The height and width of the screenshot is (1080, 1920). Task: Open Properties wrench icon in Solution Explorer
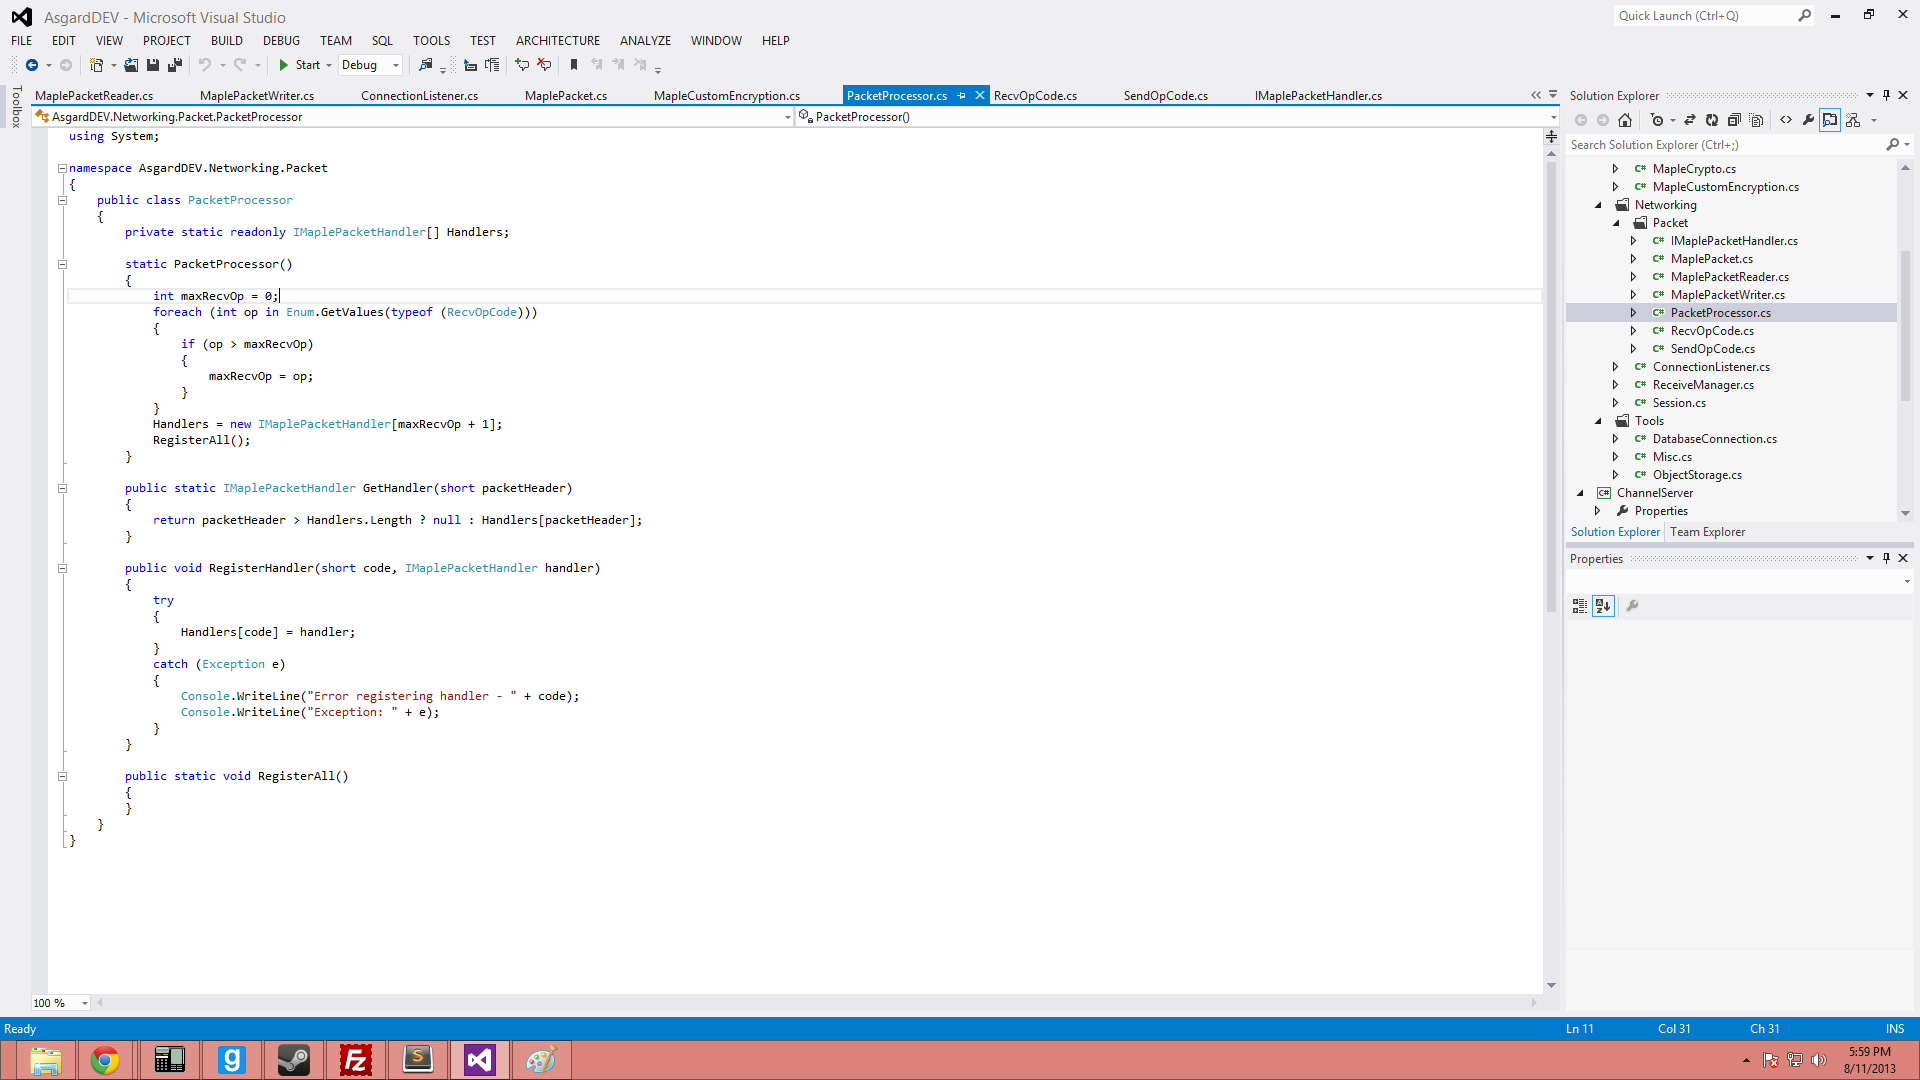1808,120
